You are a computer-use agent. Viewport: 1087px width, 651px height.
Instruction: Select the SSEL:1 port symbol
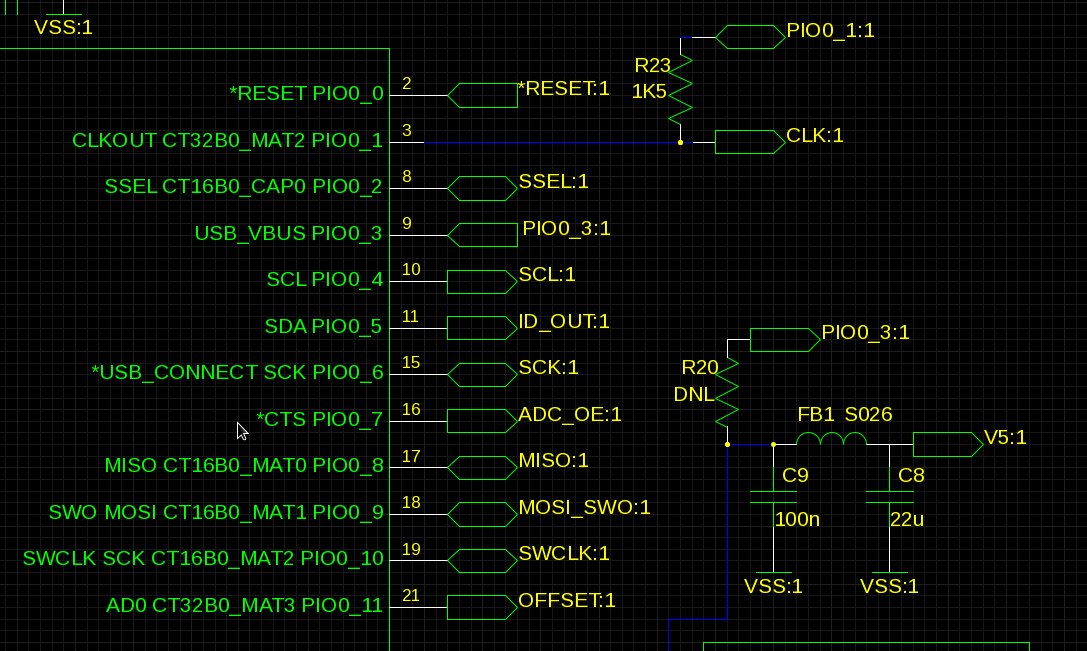[482, 188]
